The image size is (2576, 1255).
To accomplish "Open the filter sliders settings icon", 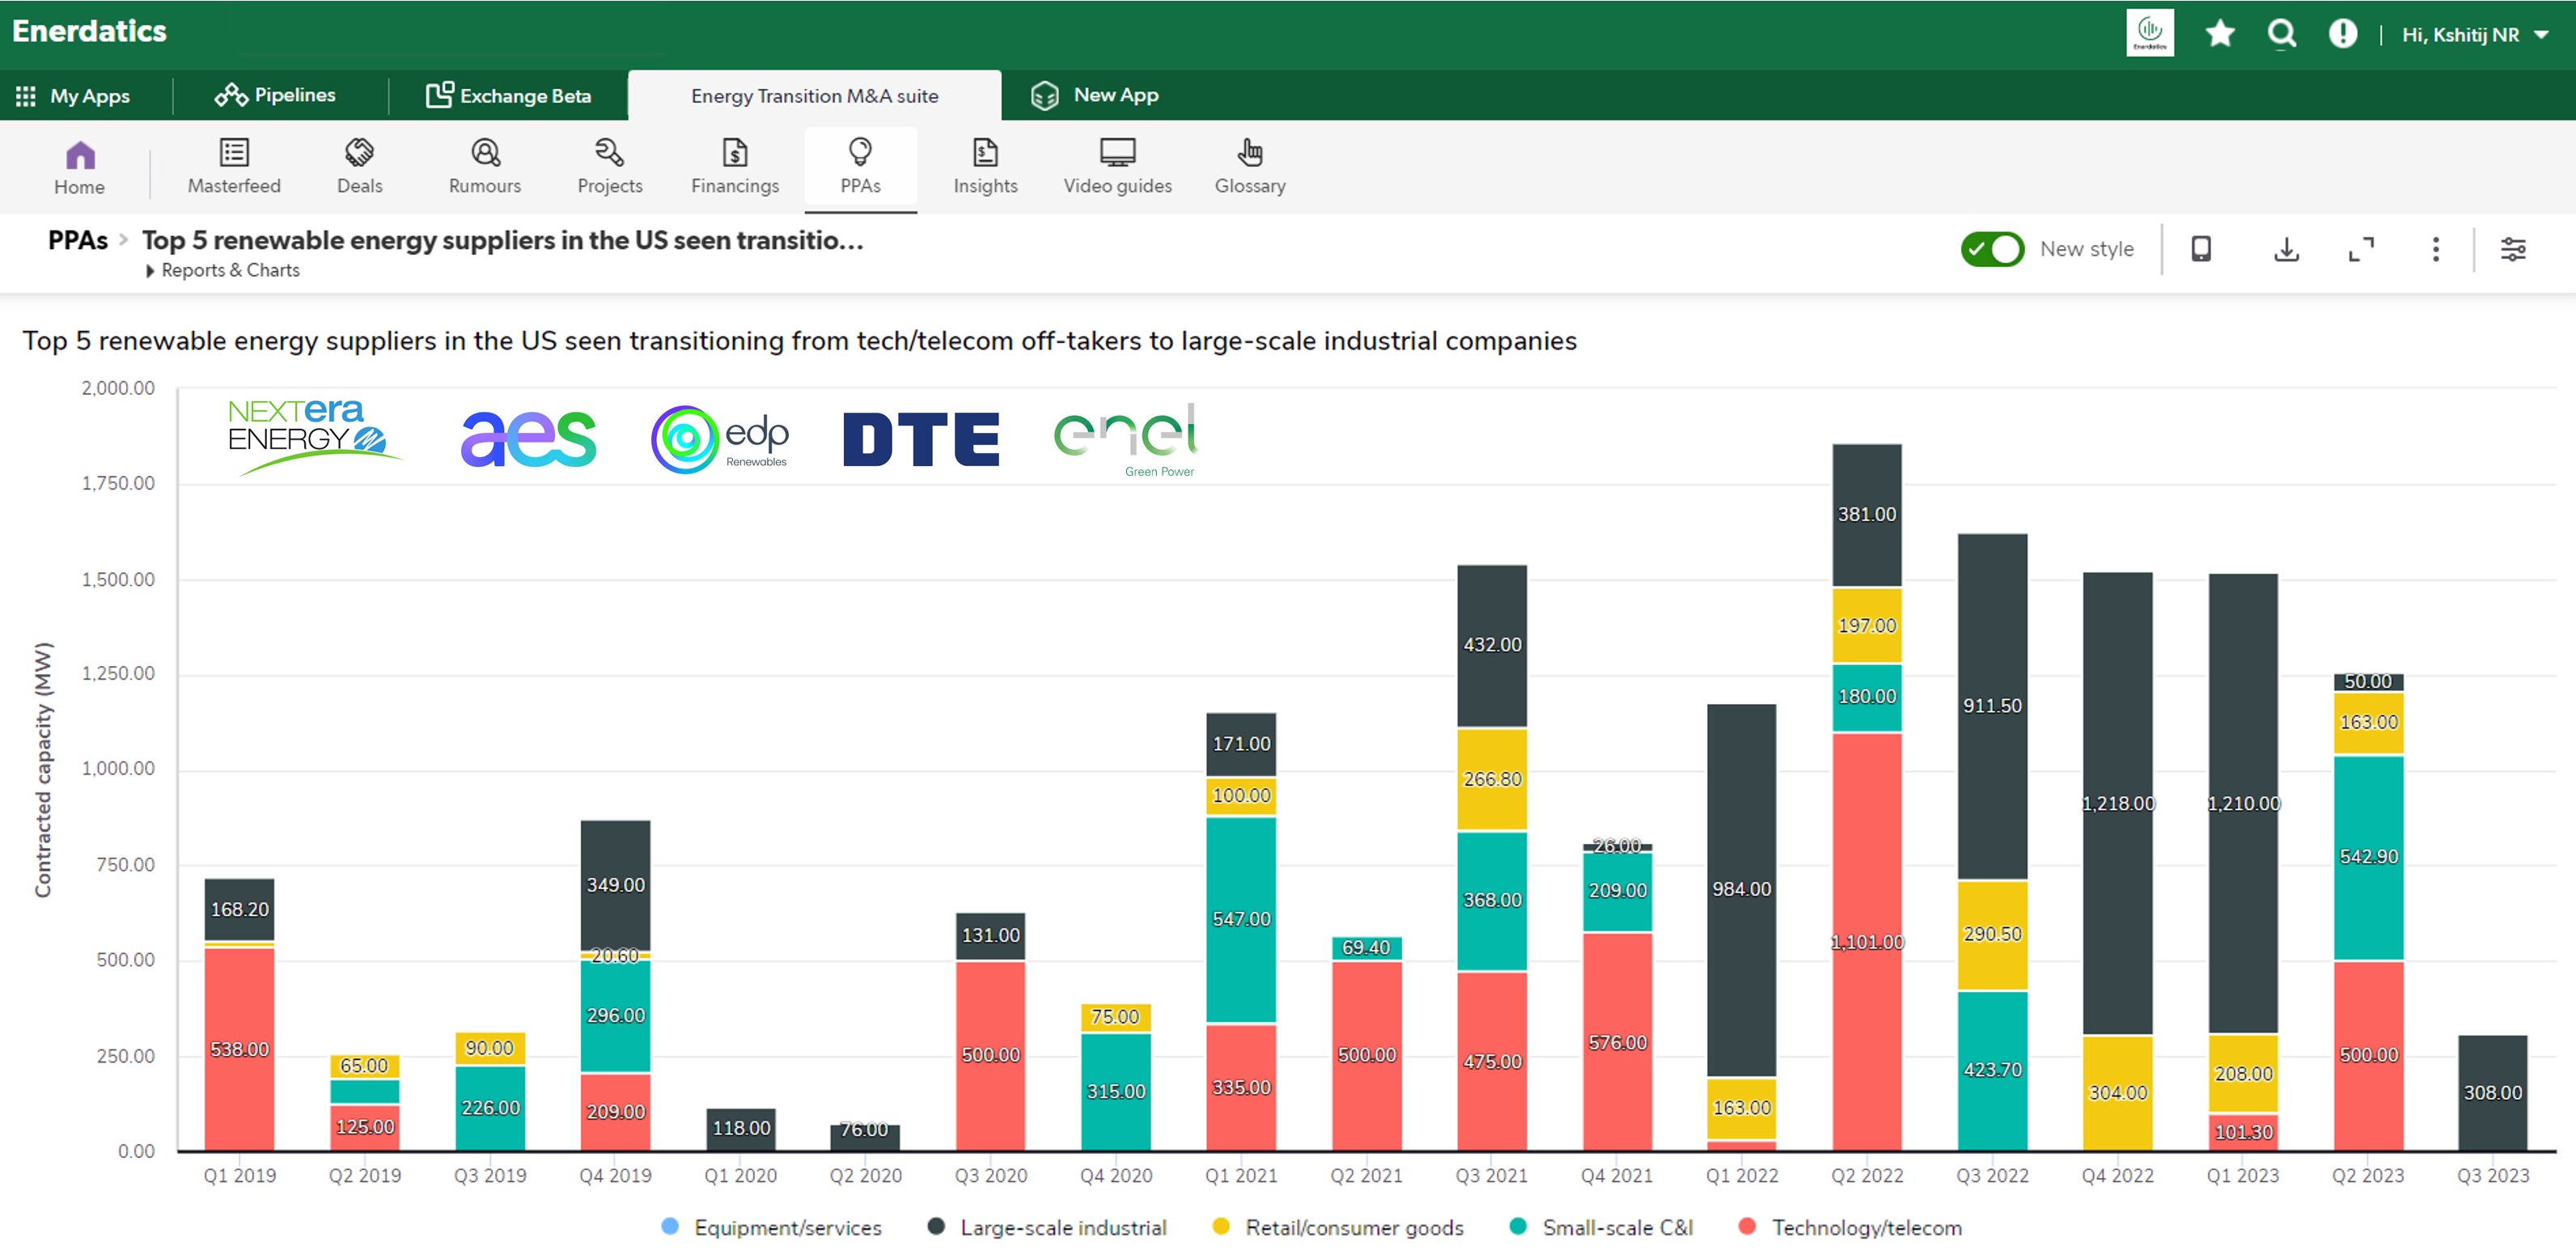I will pos(2513,249).
